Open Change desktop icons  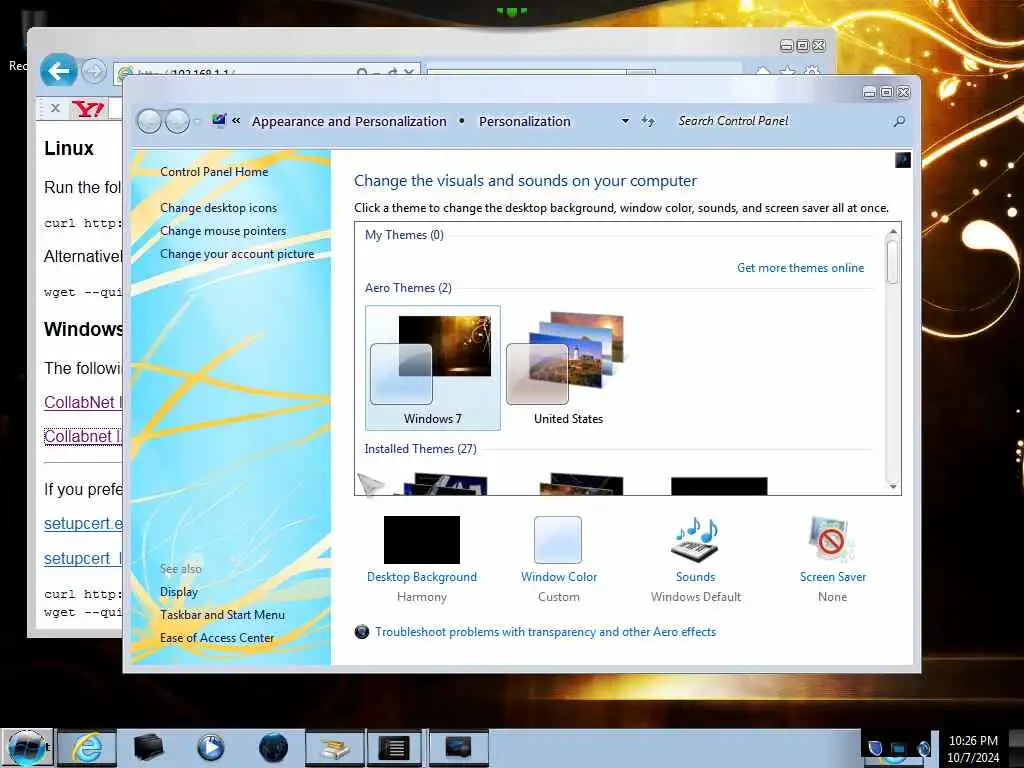point(218,208)
